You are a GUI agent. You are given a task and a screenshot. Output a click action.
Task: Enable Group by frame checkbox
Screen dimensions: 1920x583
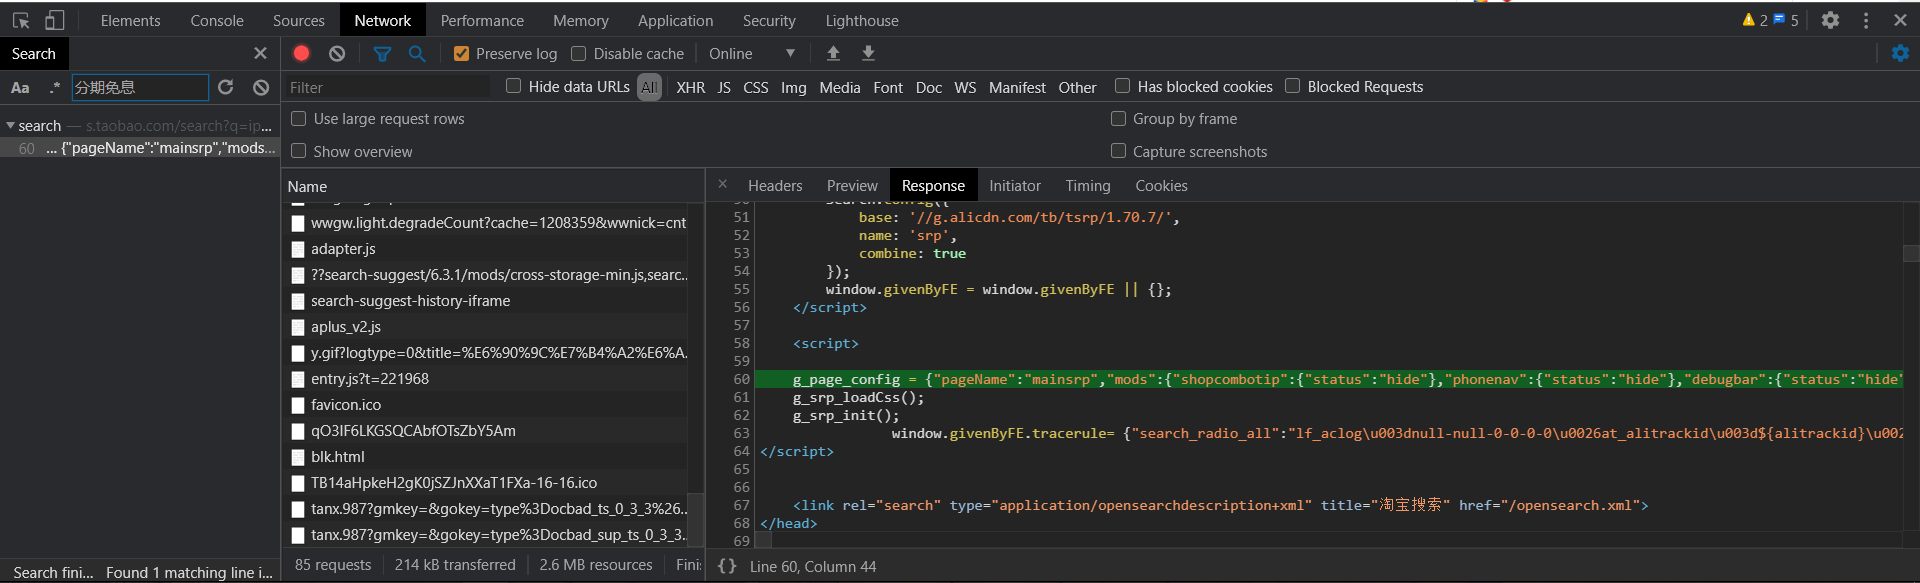[1118, 119]
